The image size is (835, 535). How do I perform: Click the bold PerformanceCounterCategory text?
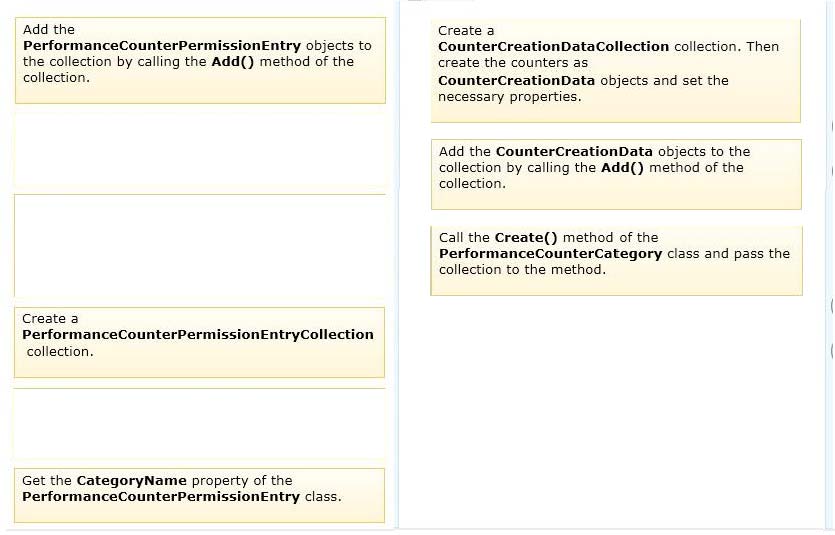[550, 254]
